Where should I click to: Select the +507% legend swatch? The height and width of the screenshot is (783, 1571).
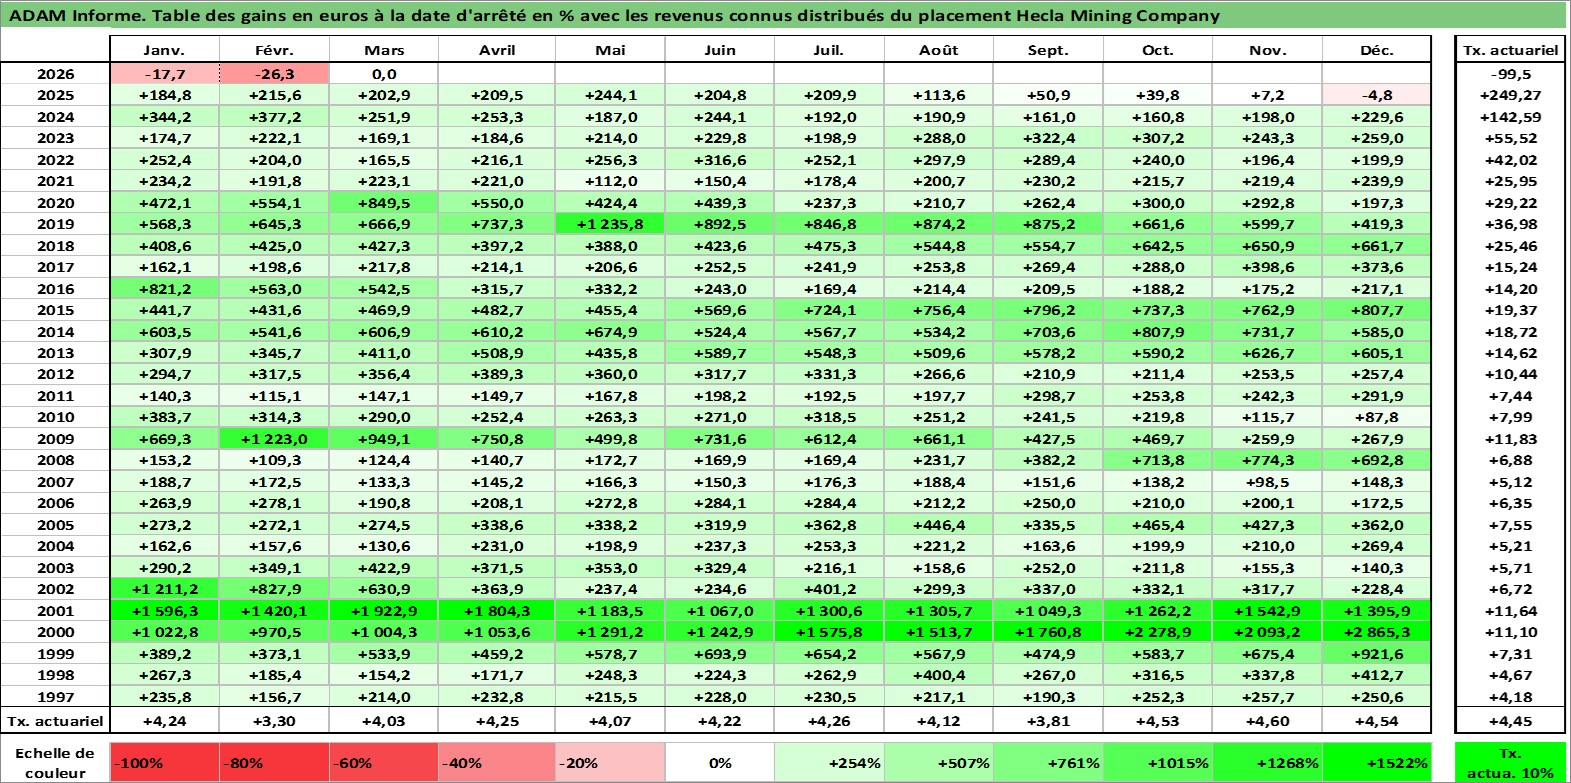pos(939,762)
